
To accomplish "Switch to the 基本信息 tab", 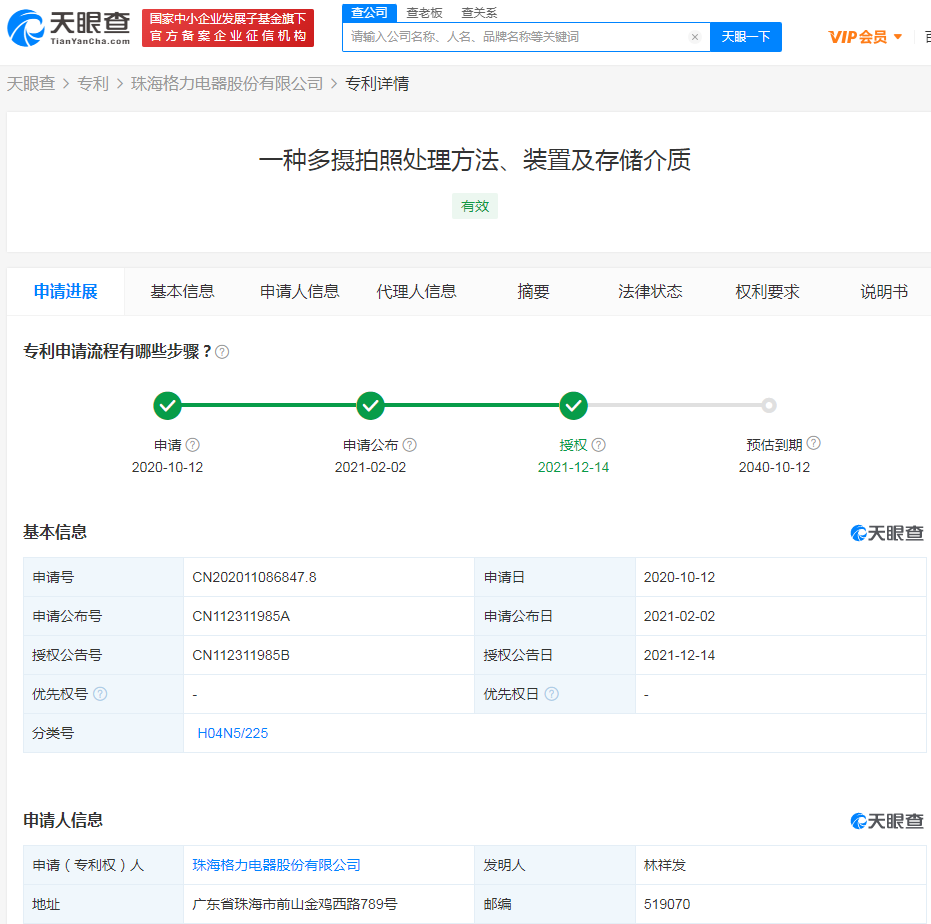I will pyautogui.click(x=182, y=292).
